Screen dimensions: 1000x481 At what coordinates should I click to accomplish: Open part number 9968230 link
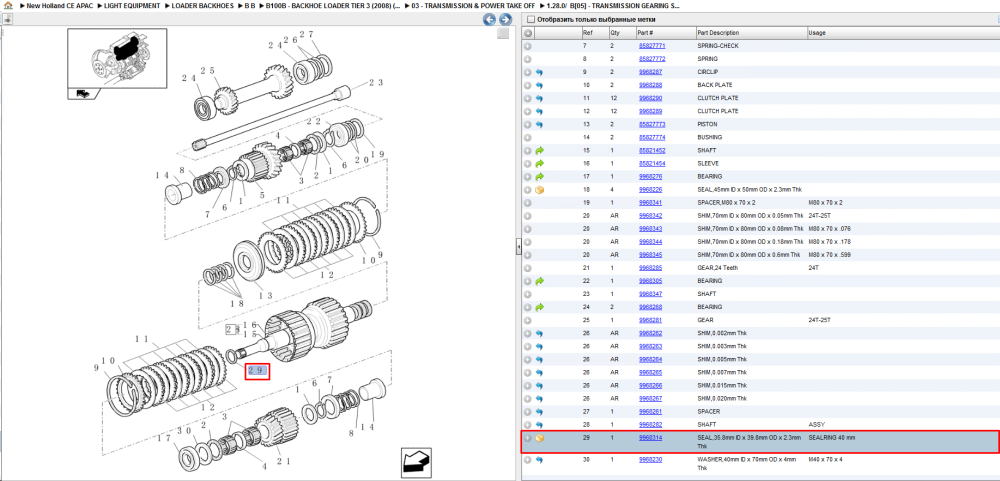click(x=651, y=459)
